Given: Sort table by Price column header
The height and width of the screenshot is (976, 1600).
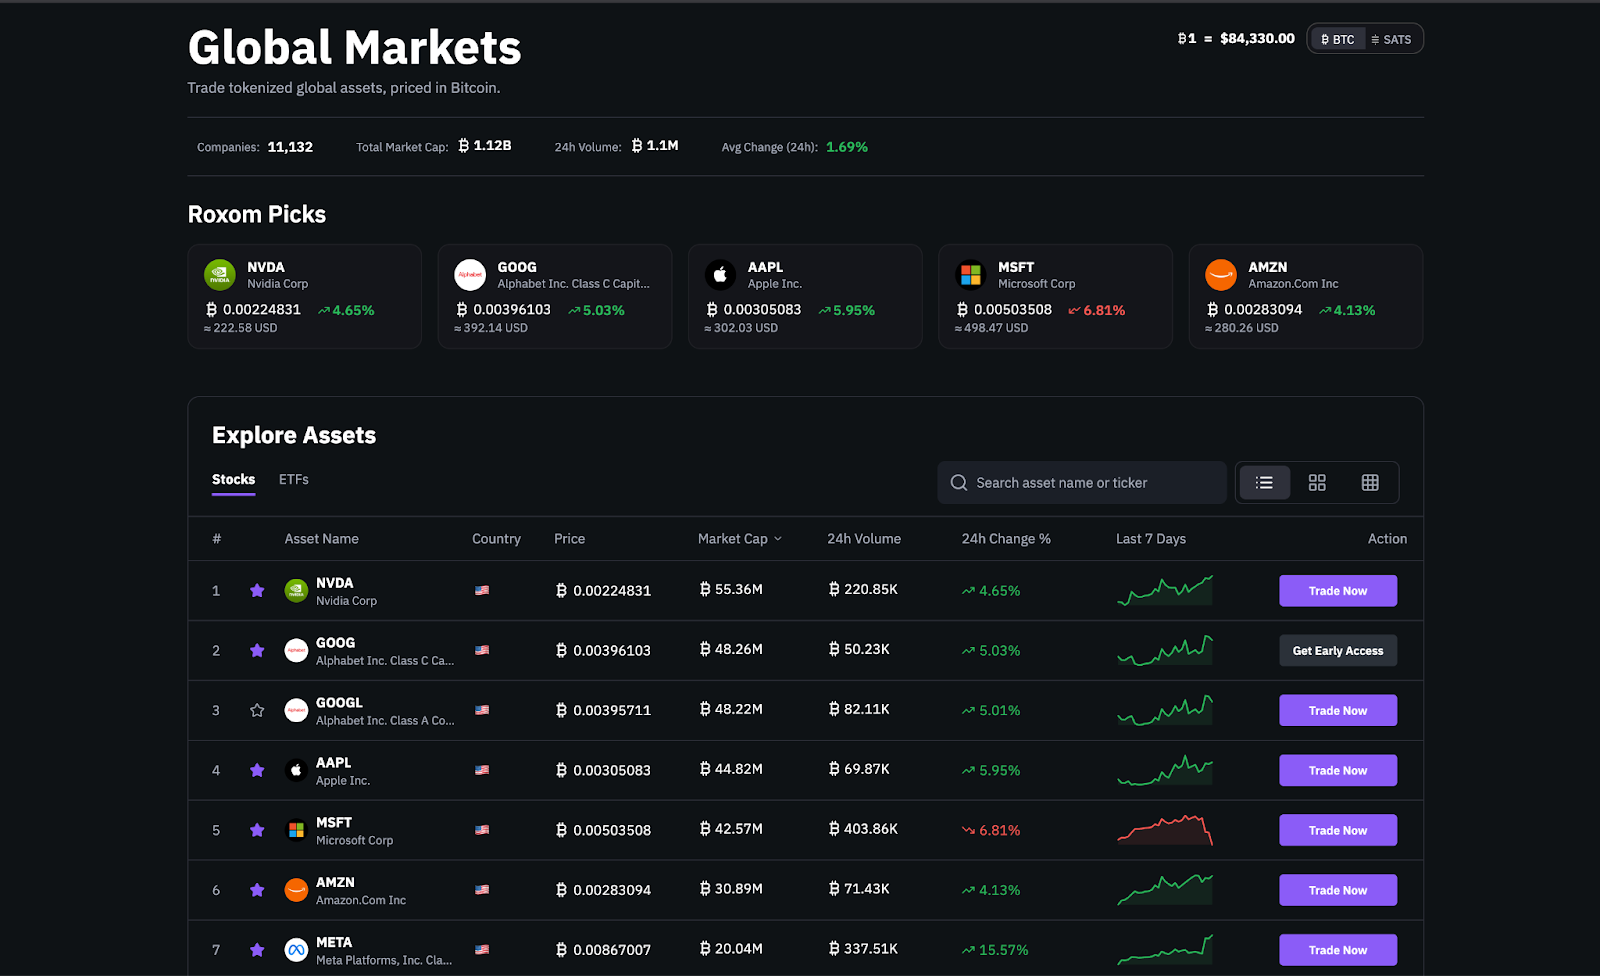Looking at the screenshot, I should coord(569,539).
